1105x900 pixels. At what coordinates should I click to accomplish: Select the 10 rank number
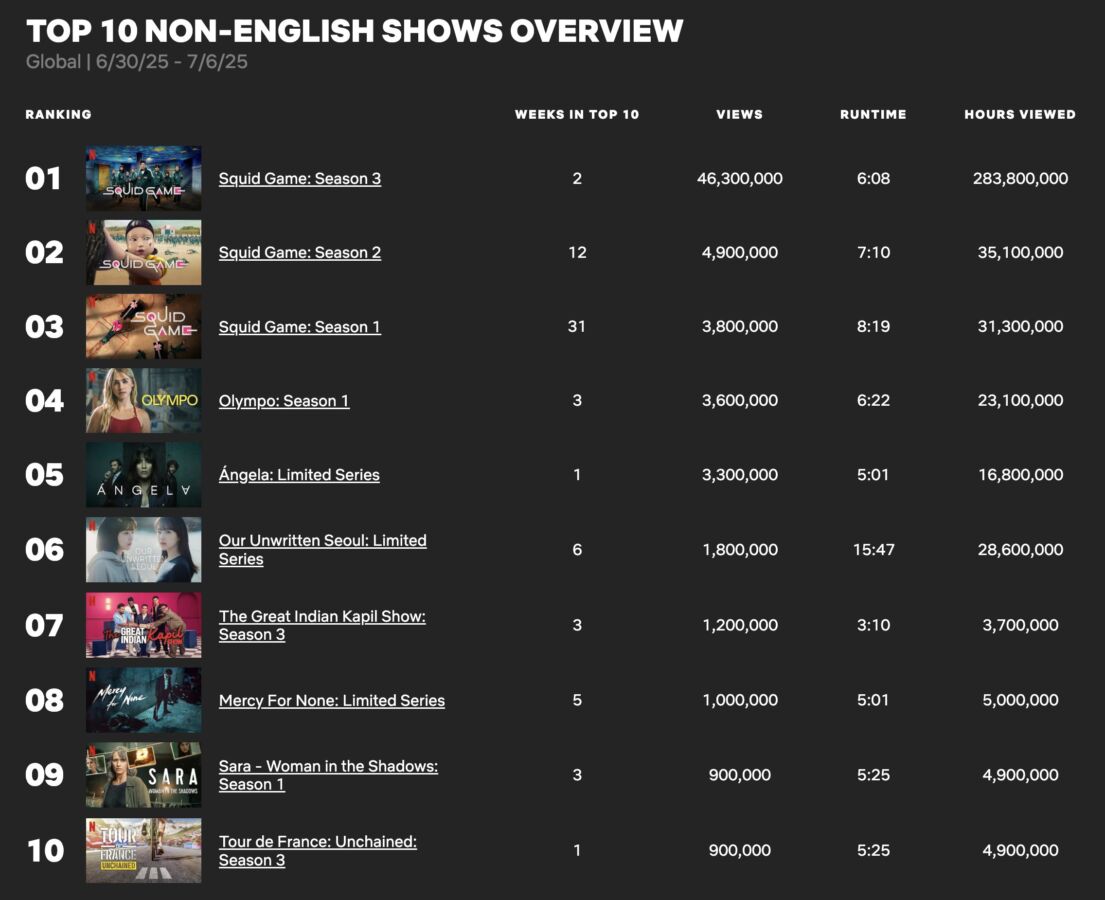(x=46, y=851)
